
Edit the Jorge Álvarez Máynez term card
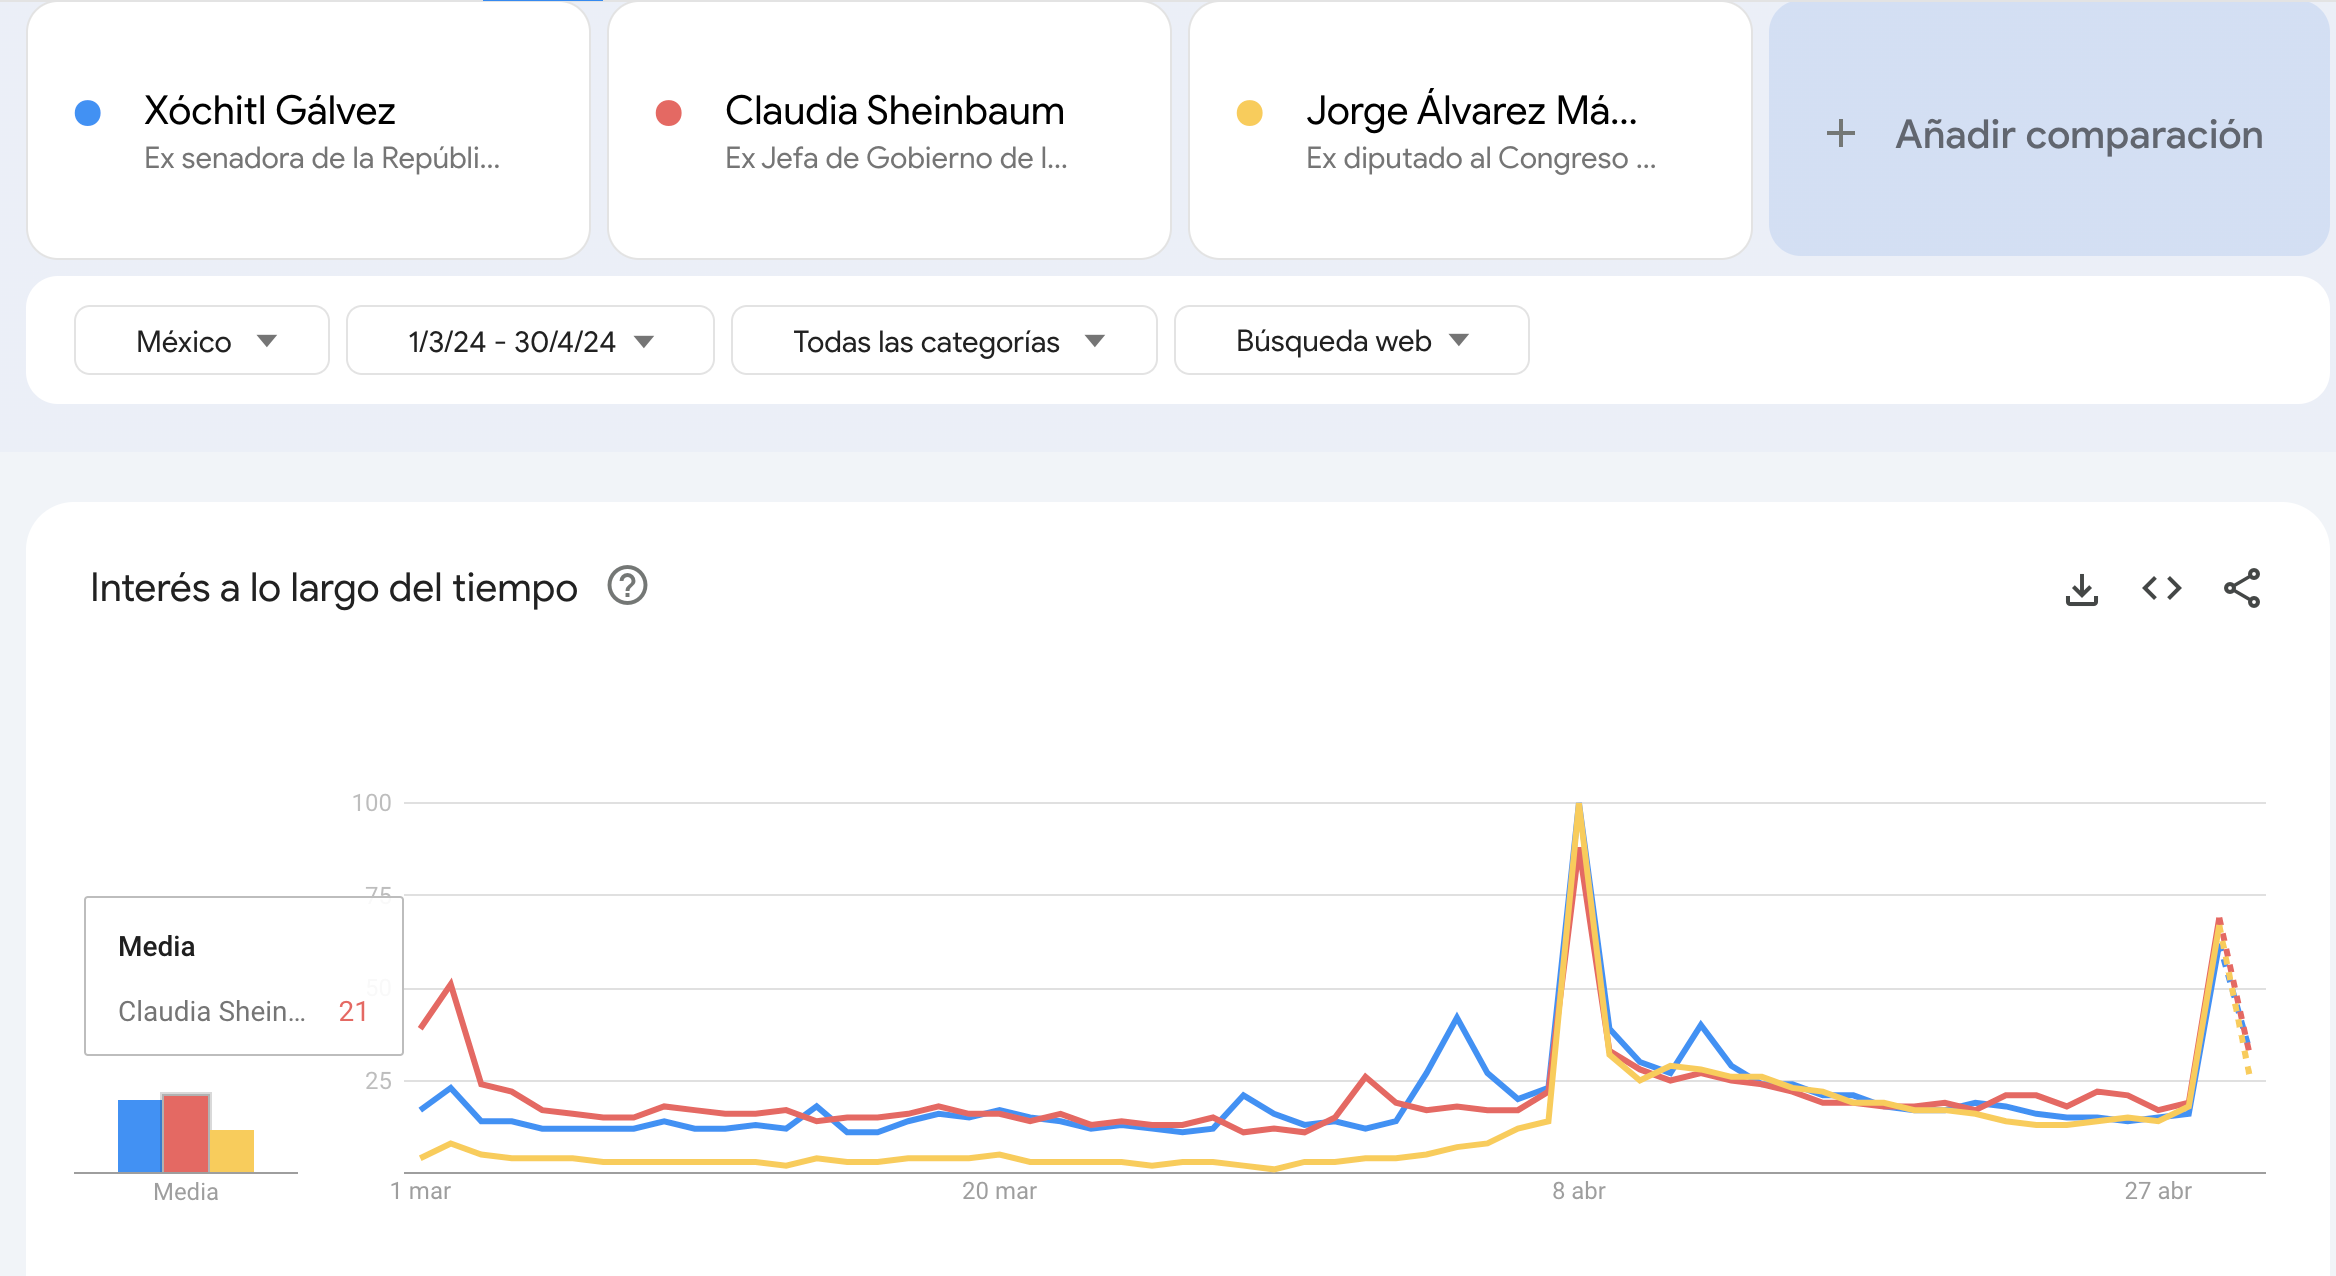(1470, 132)
